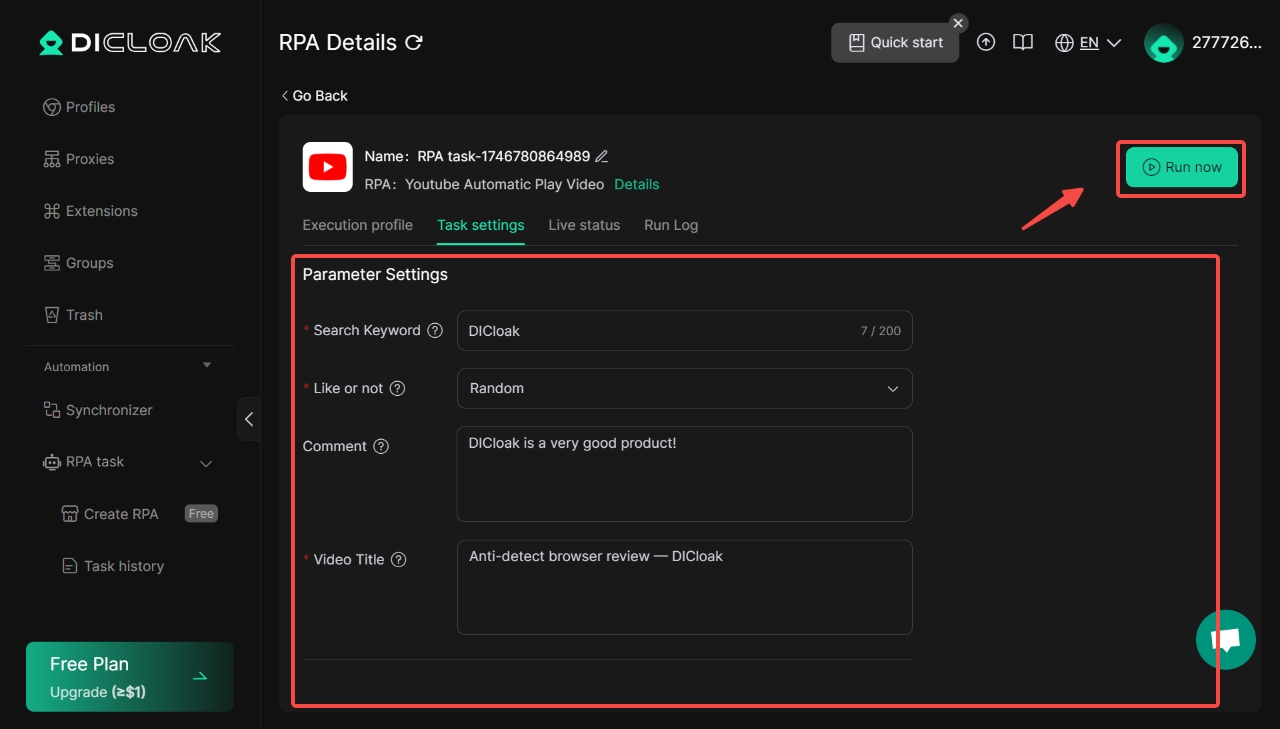Click the Video Title text area
The height and width of the screenshot is (729, 1280).
(x=685, y=588)
